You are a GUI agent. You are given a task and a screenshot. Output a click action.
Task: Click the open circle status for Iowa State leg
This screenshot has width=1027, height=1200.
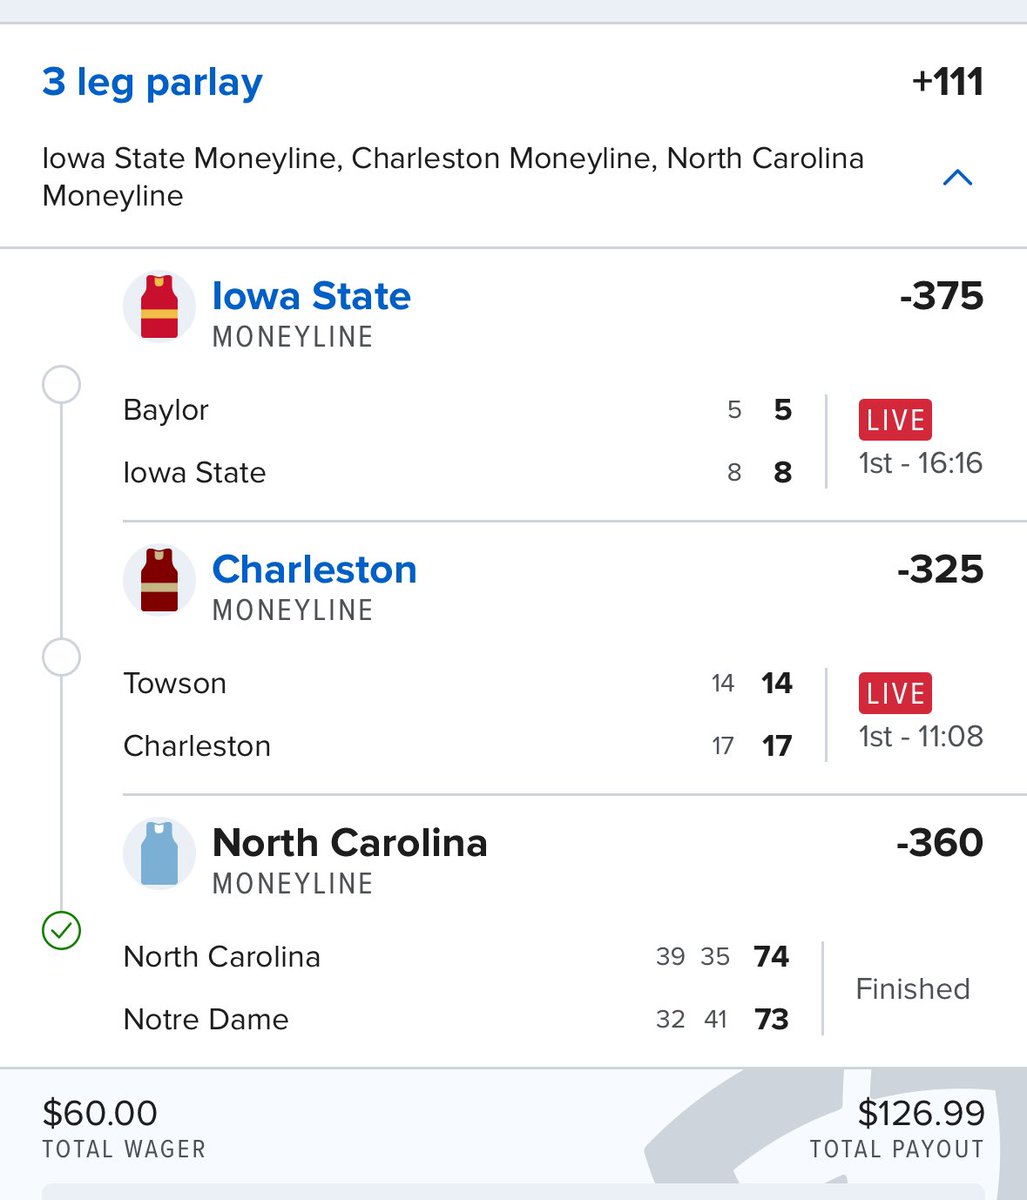(x=61, y=384)
